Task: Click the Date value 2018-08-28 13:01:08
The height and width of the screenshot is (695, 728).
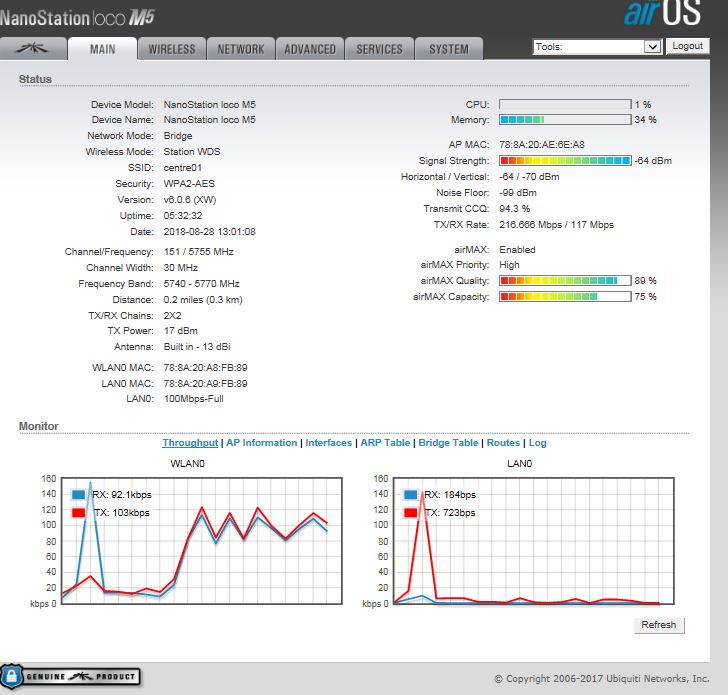Action: click(209, 232)
